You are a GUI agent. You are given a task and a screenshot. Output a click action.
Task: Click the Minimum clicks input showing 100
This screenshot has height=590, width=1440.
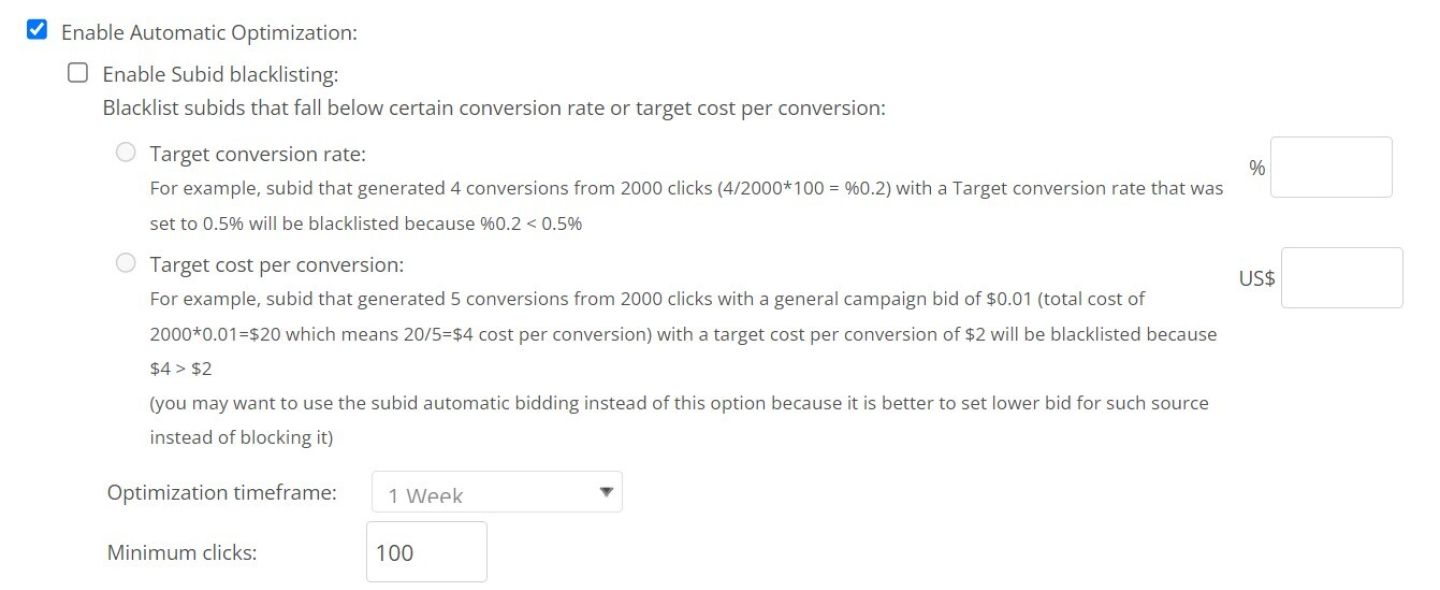426,551
